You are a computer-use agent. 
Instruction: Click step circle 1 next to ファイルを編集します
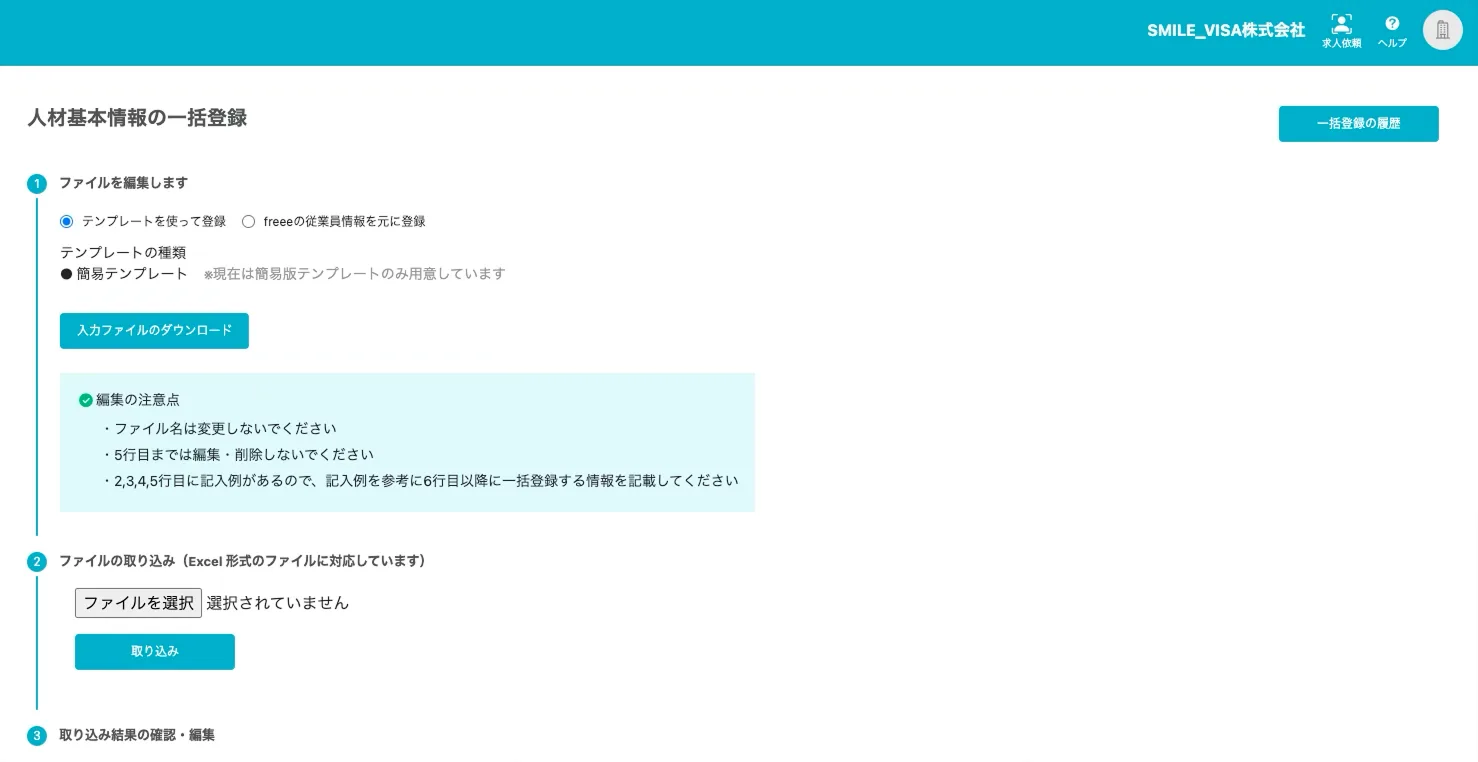37,184
